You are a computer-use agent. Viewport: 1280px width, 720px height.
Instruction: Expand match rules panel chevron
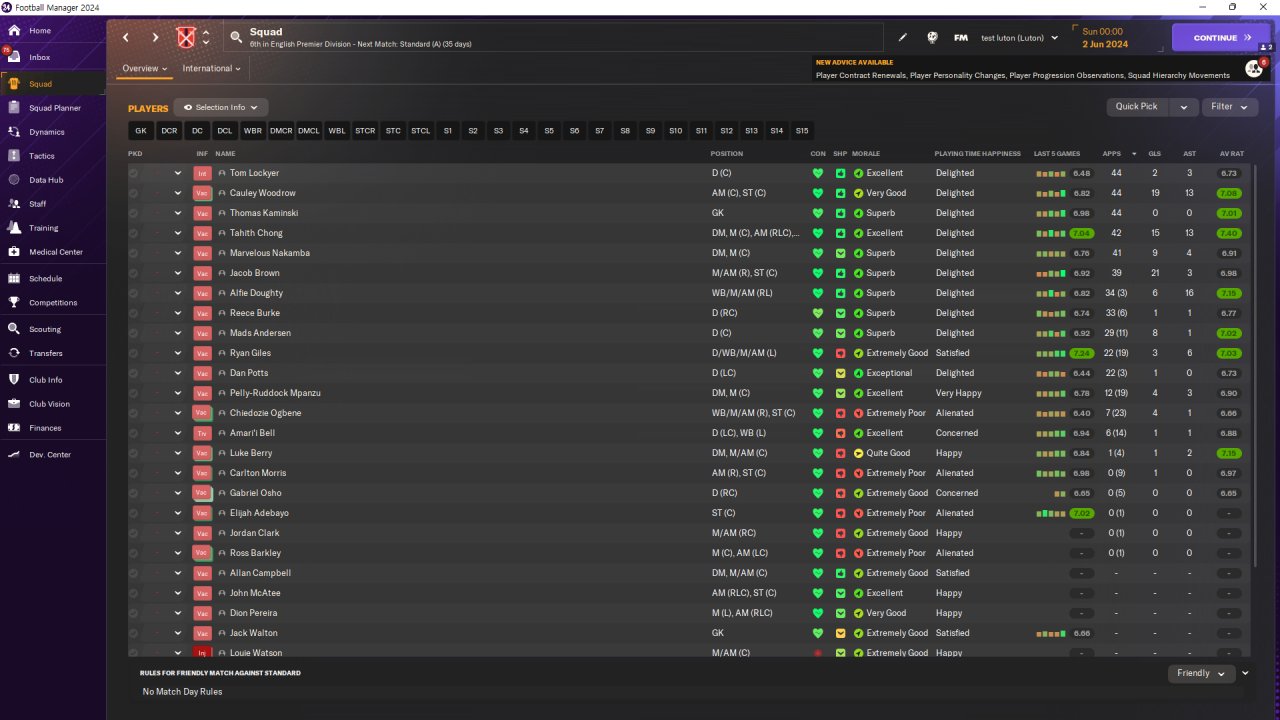click(1245, 673)
